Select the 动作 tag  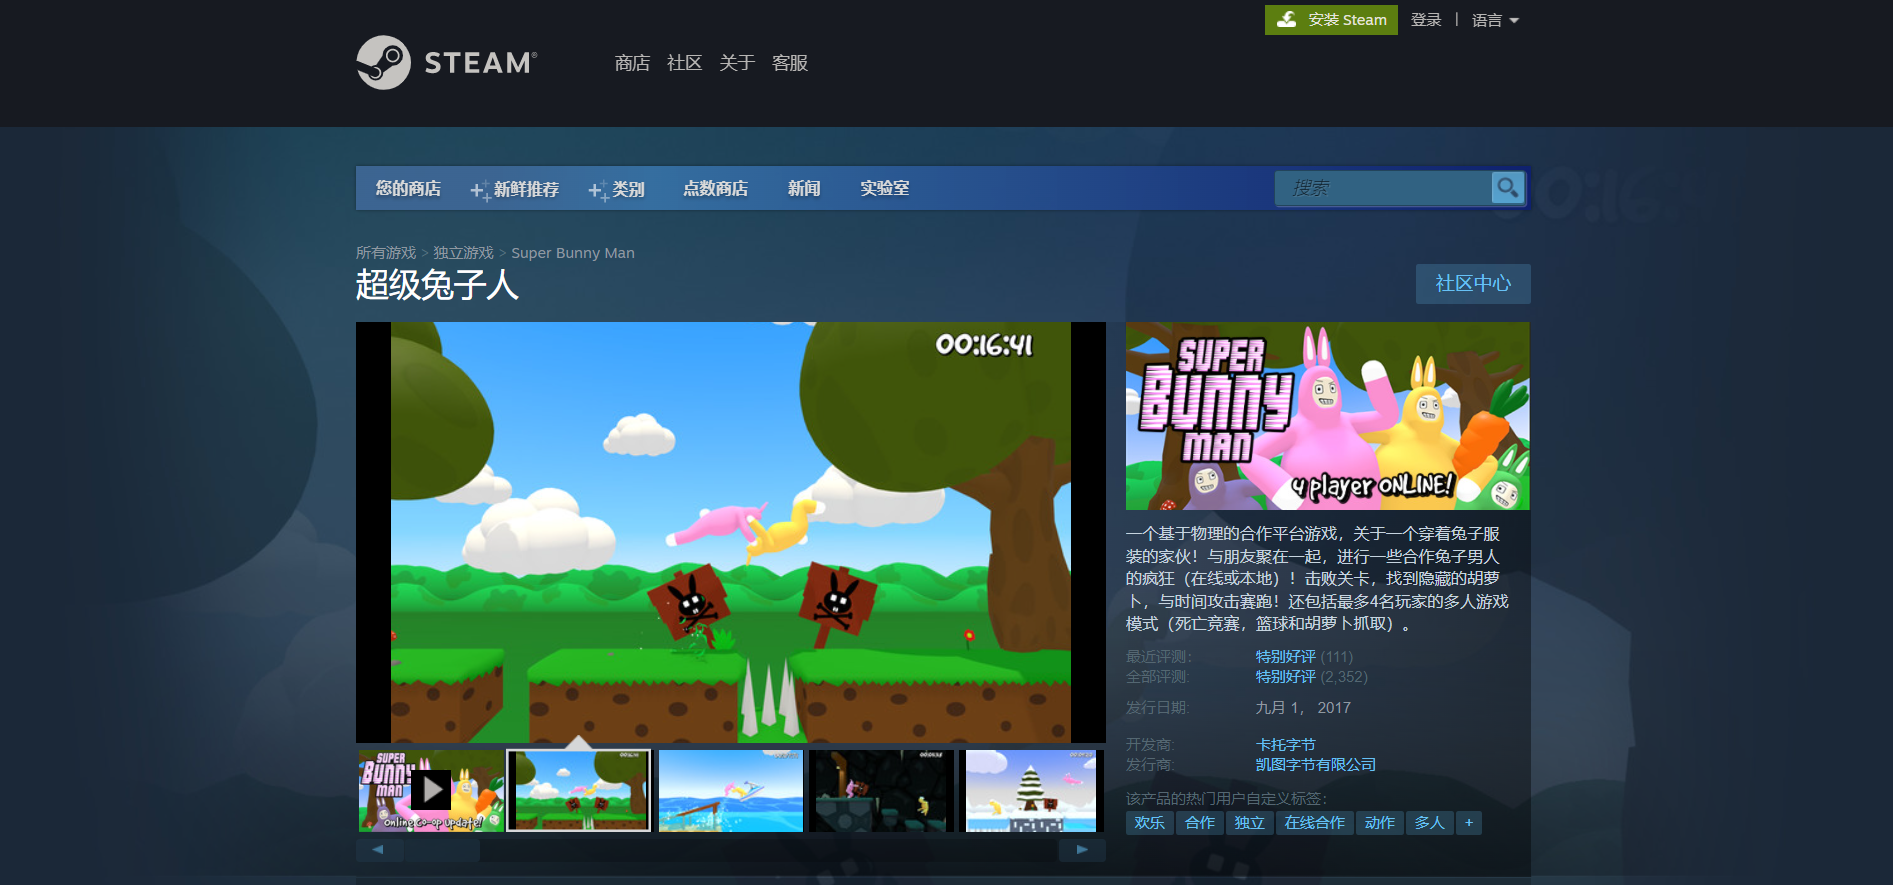click(1380, 823)
